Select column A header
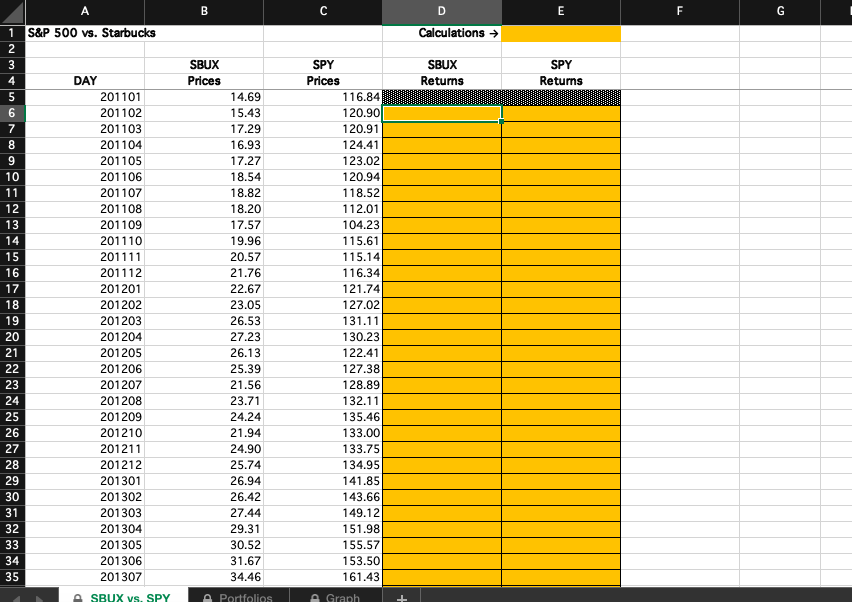 pos(85,11)
